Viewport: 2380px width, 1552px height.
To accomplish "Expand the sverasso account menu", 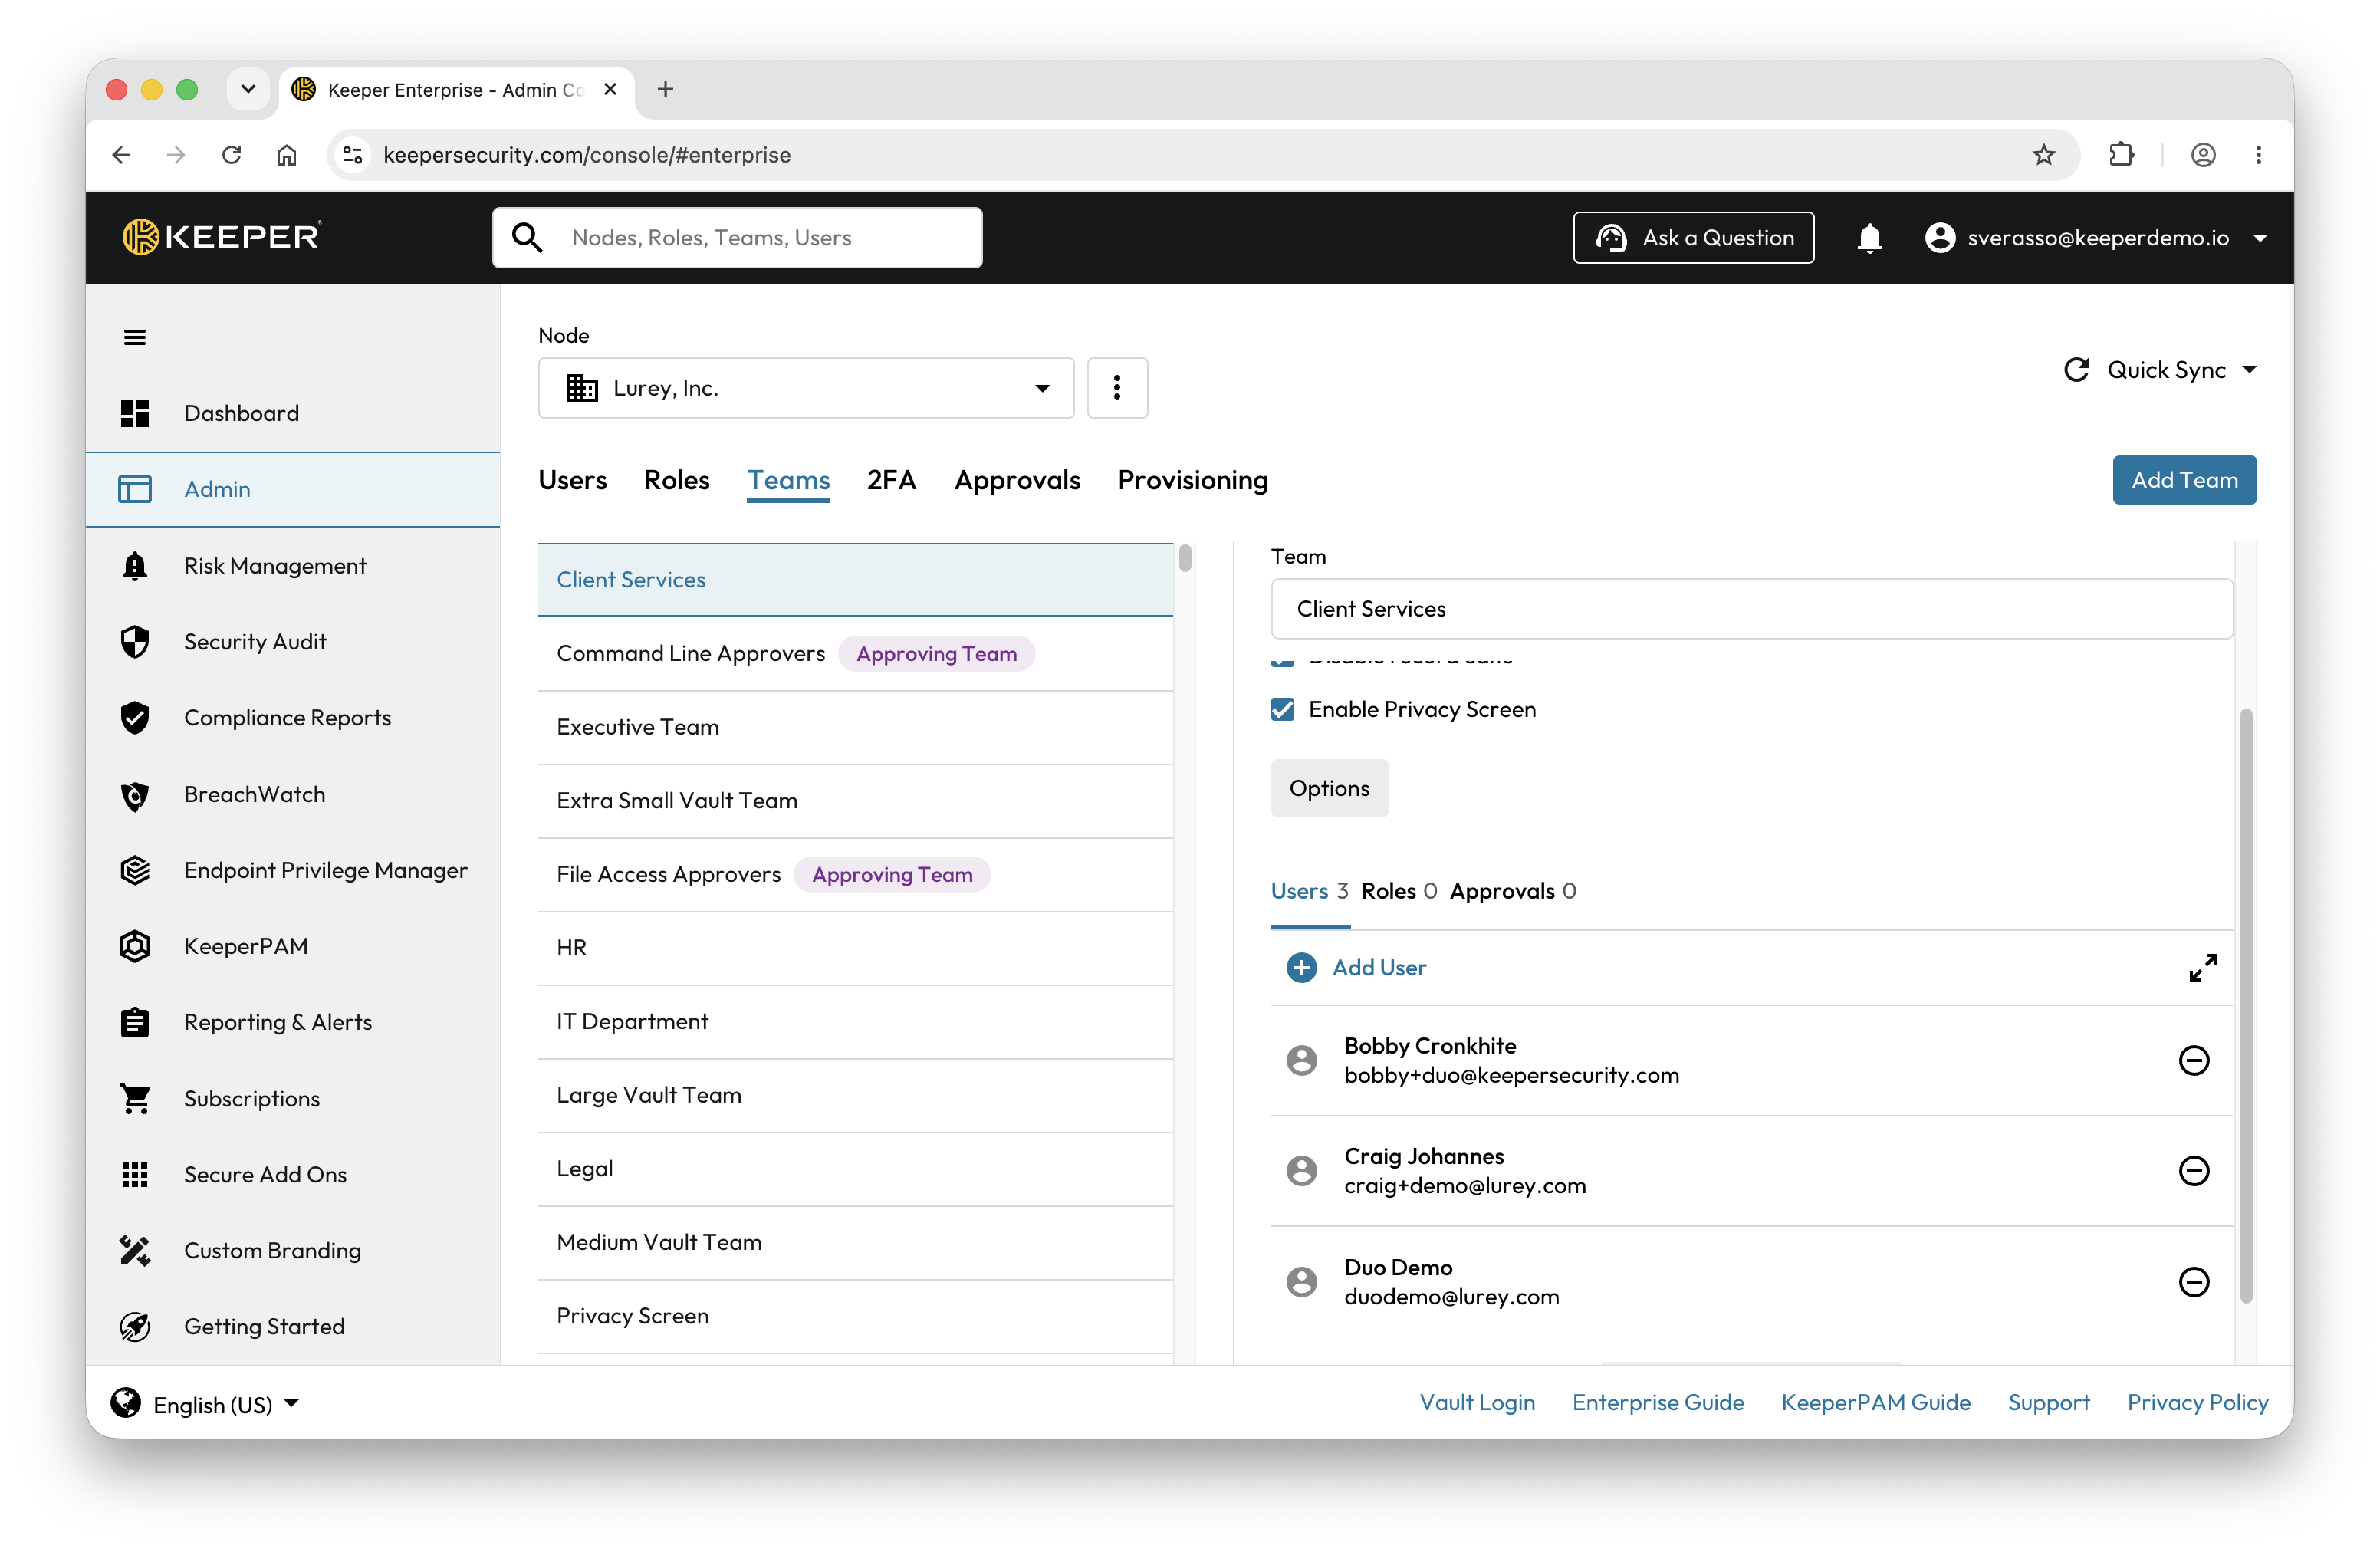I will tap(2260, 238).
